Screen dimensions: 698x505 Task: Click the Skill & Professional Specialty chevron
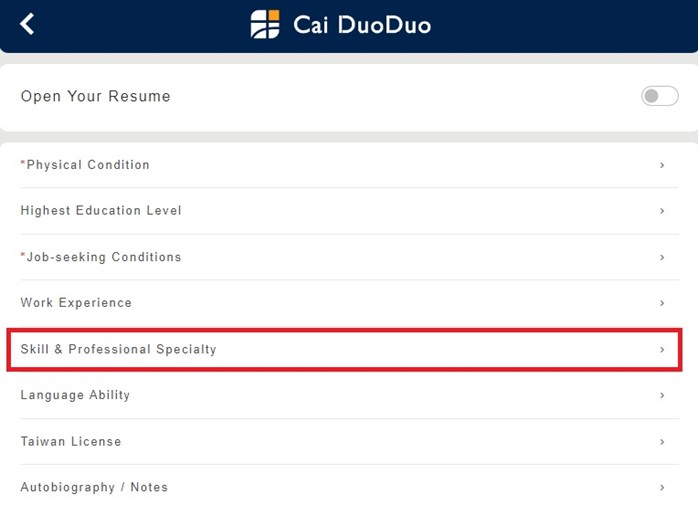[662, 350]
